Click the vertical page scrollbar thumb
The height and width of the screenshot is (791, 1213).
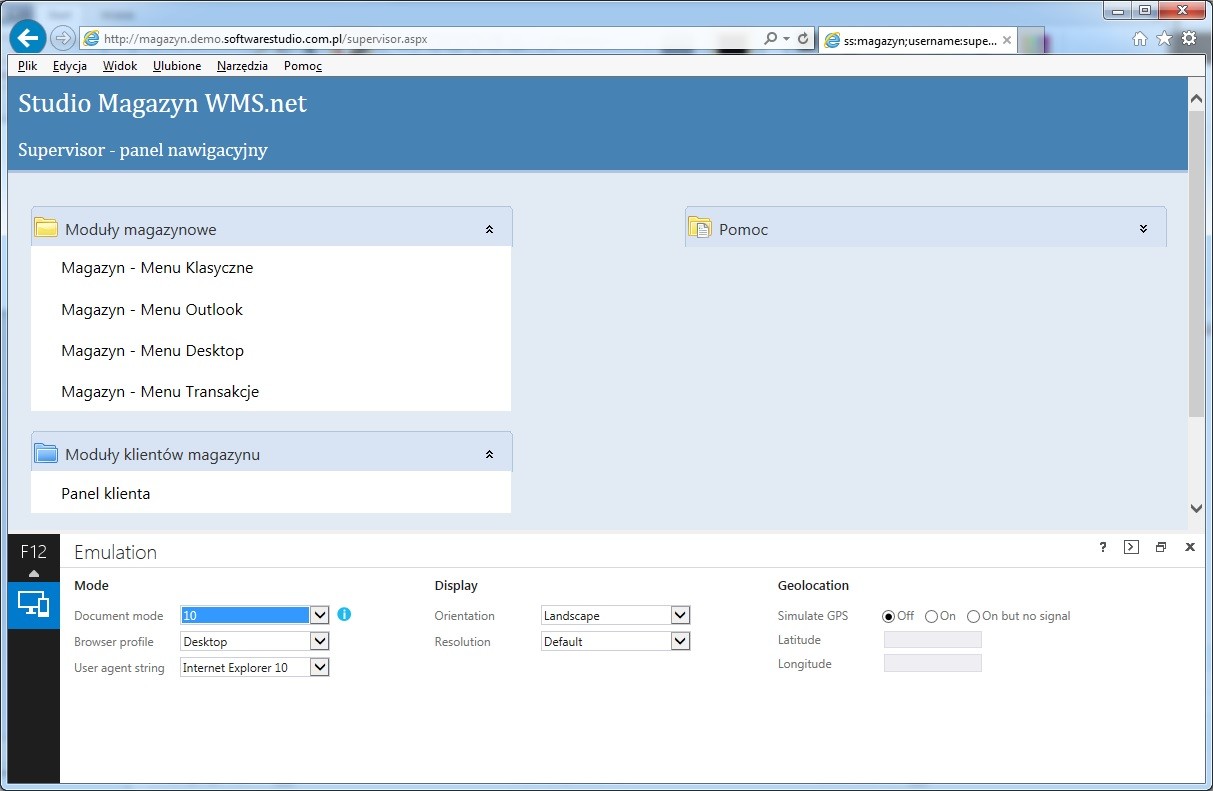(1196, 263)
